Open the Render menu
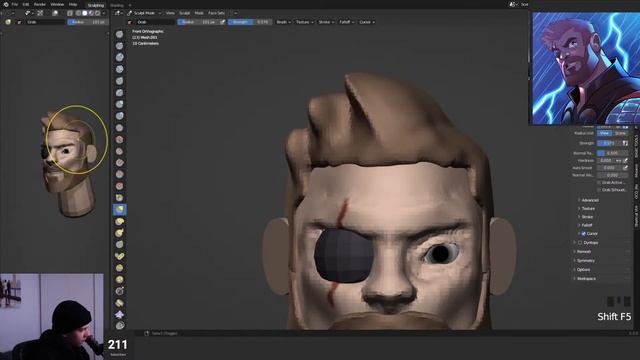Screen dimensions: 640x360 40,4
